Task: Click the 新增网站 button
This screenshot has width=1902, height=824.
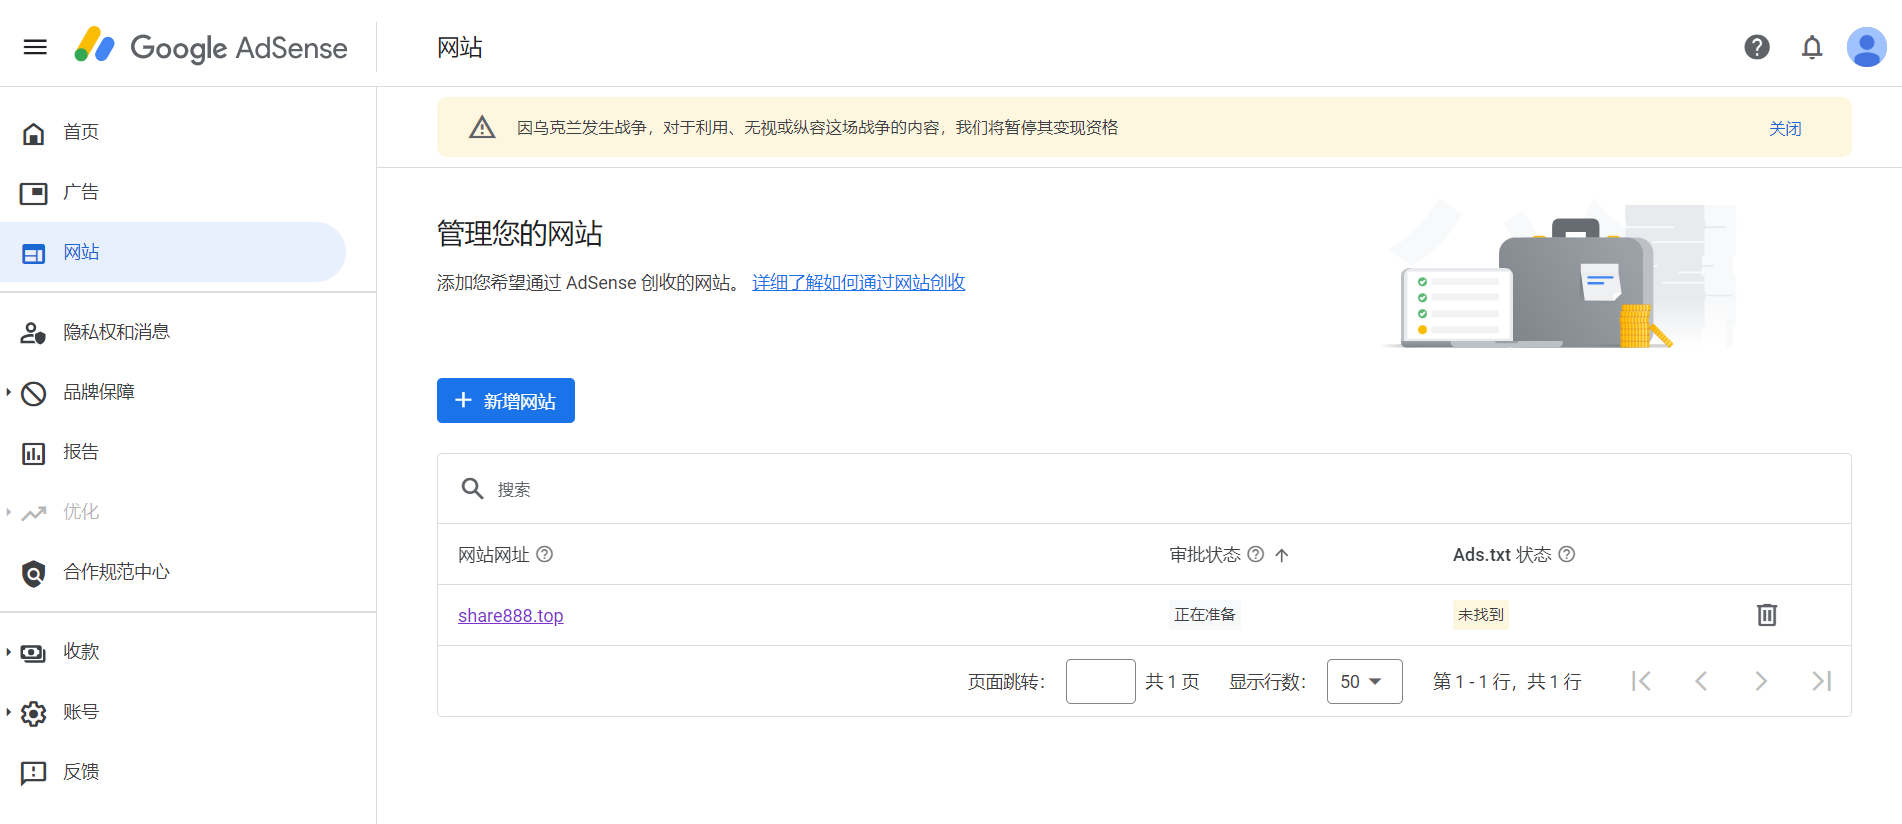Action: [x=506, y=400]
